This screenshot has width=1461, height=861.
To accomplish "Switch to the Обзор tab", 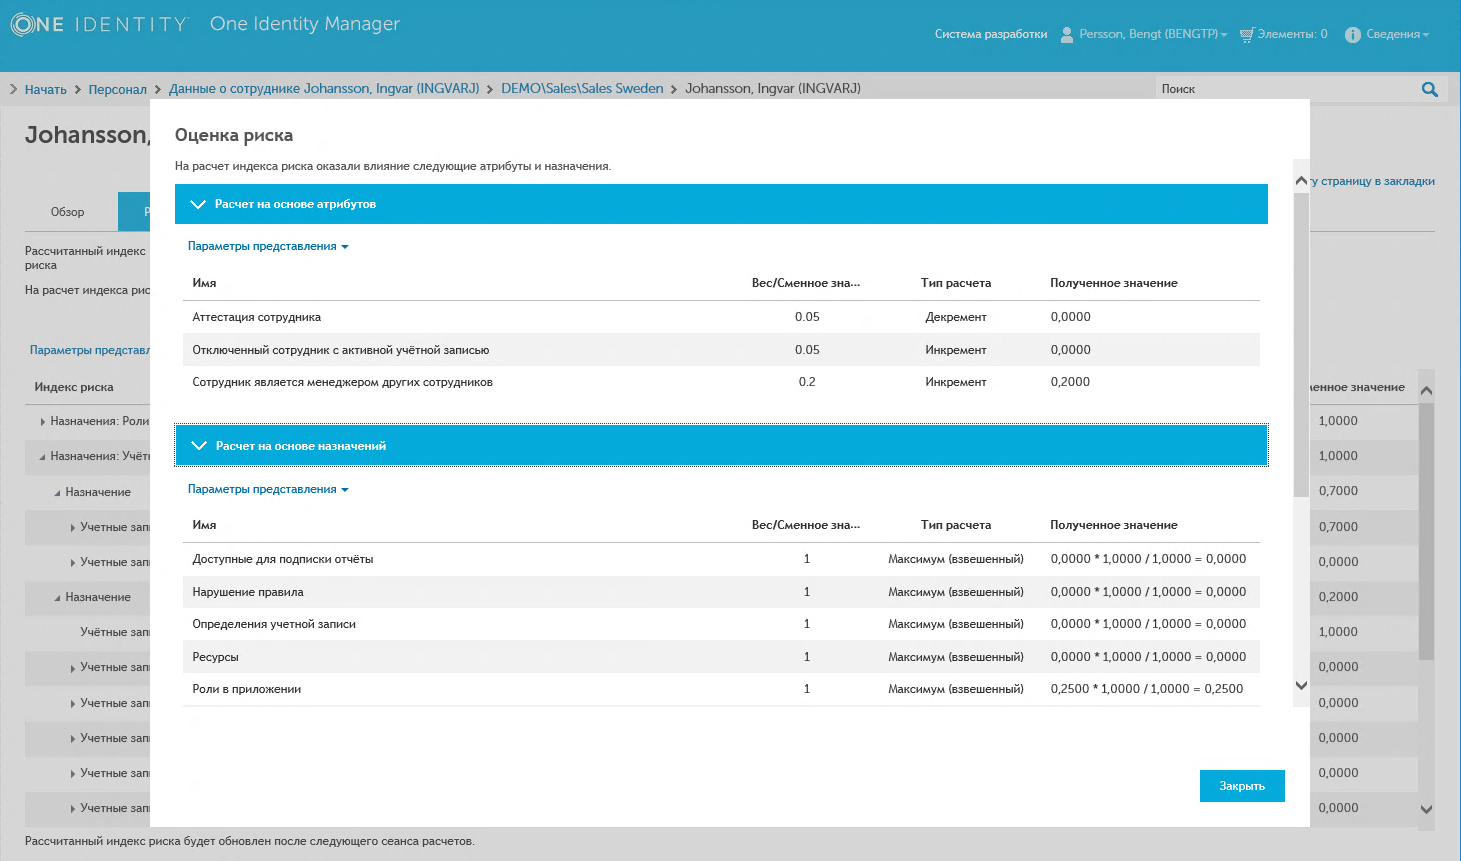I will coord(68,212).
